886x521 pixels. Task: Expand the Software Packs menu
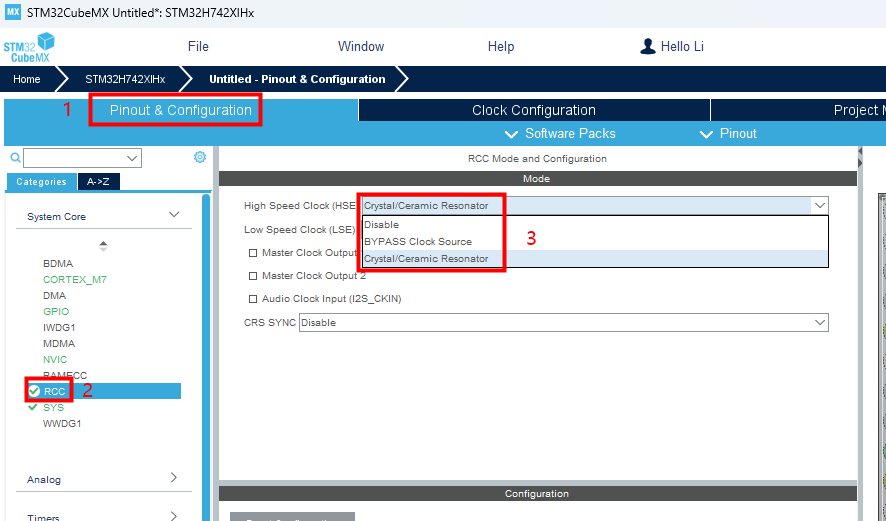[560, 133]
